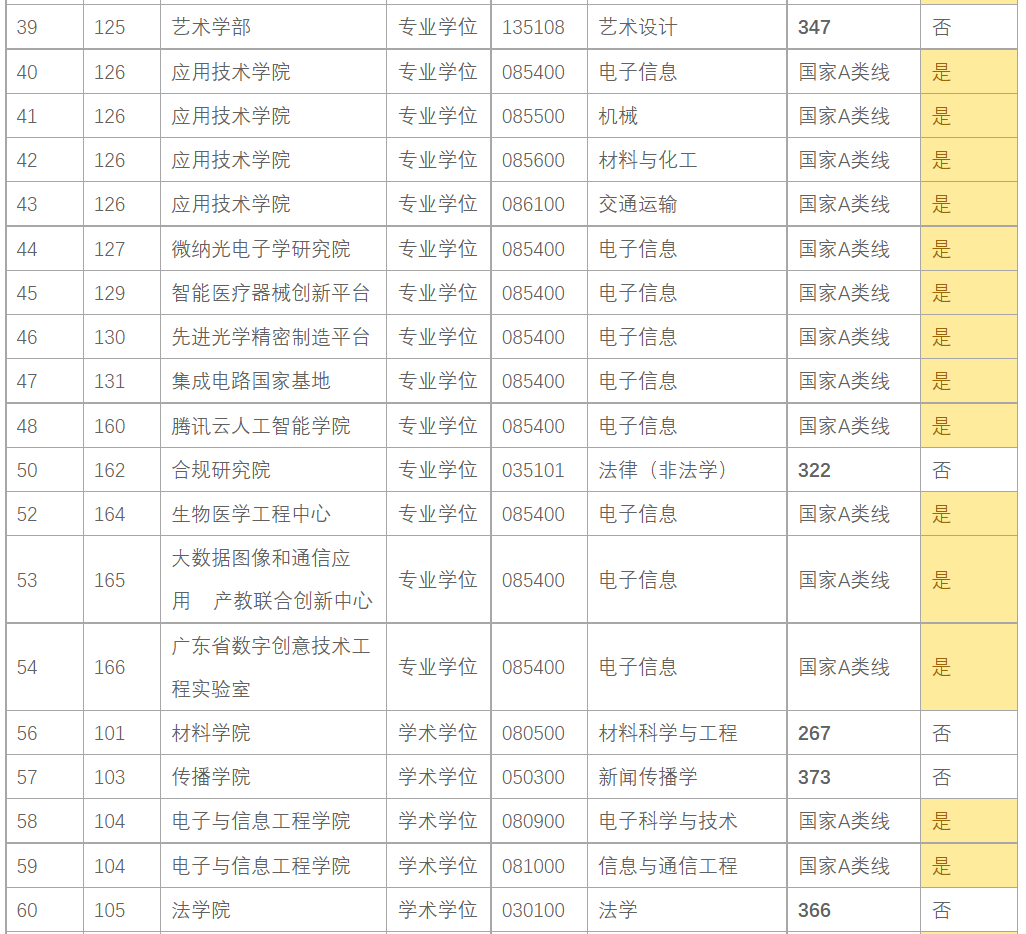Select the 生物医学工程中心 cell

[251, 514]
